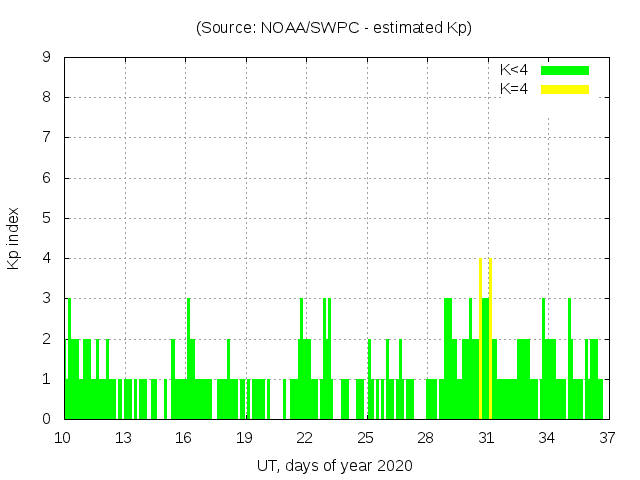Click the x-axis tick label 37
This screenshot has width=640, height=480.
(607, 437)
